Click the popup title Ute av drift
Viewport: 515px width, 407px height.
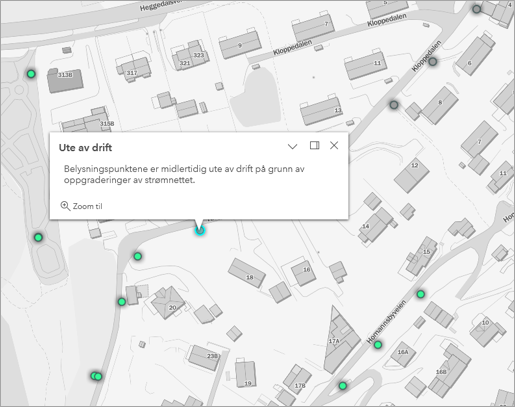85,148
